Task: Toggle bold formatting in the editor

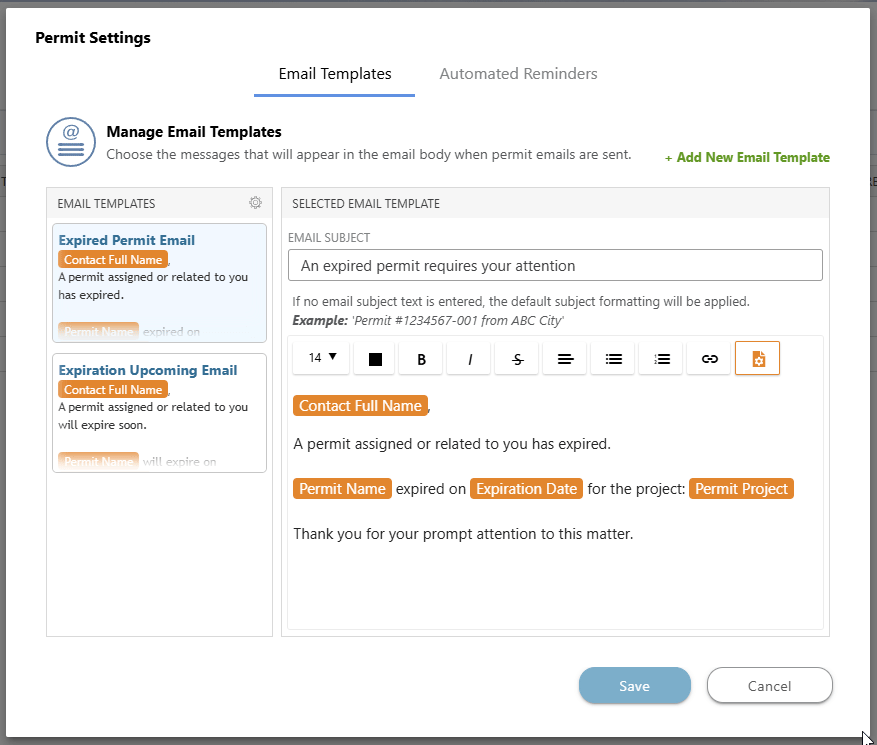Action: 421,359
